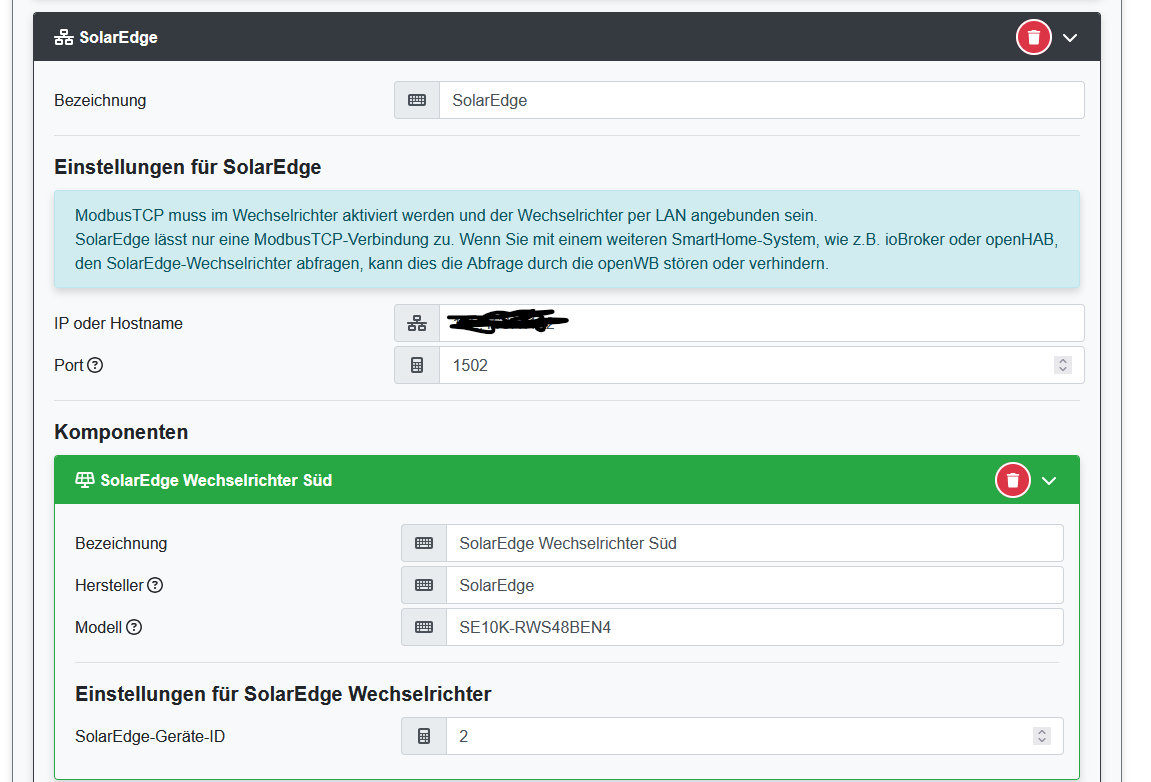
Task: Click the network icon beside IP oder Hostname
Action: click(x=417, y=322)
